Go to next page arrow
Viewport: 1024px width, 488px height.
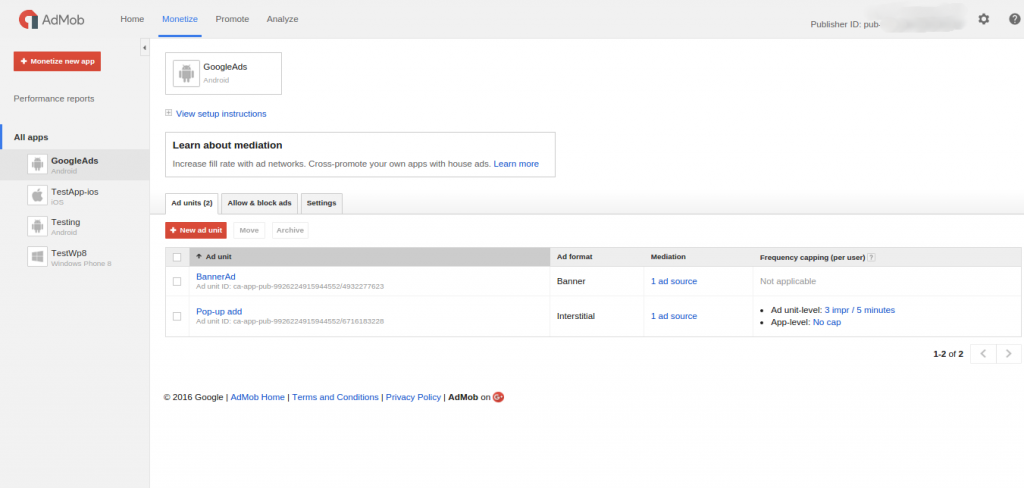point(1008,354)
